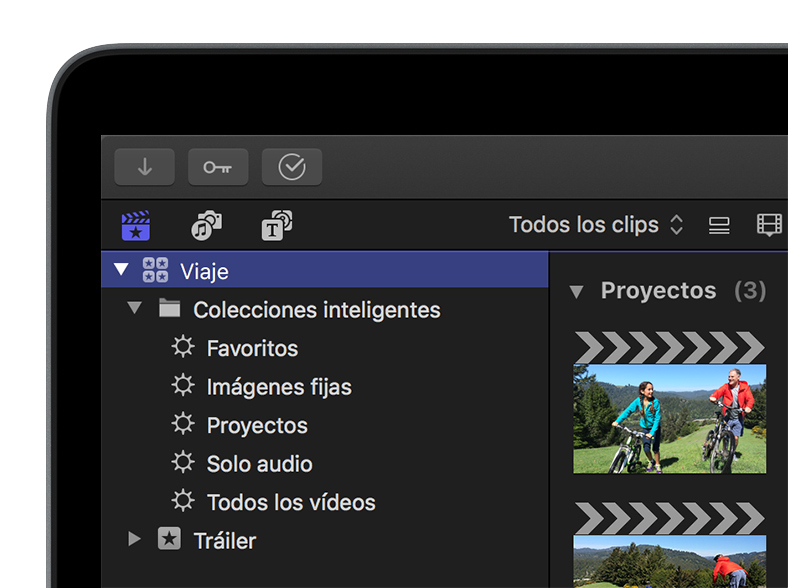This screenshot has width=788, height=588.
Task: Open the Photos and Audio sidebar
Action: tap(206, 226)
